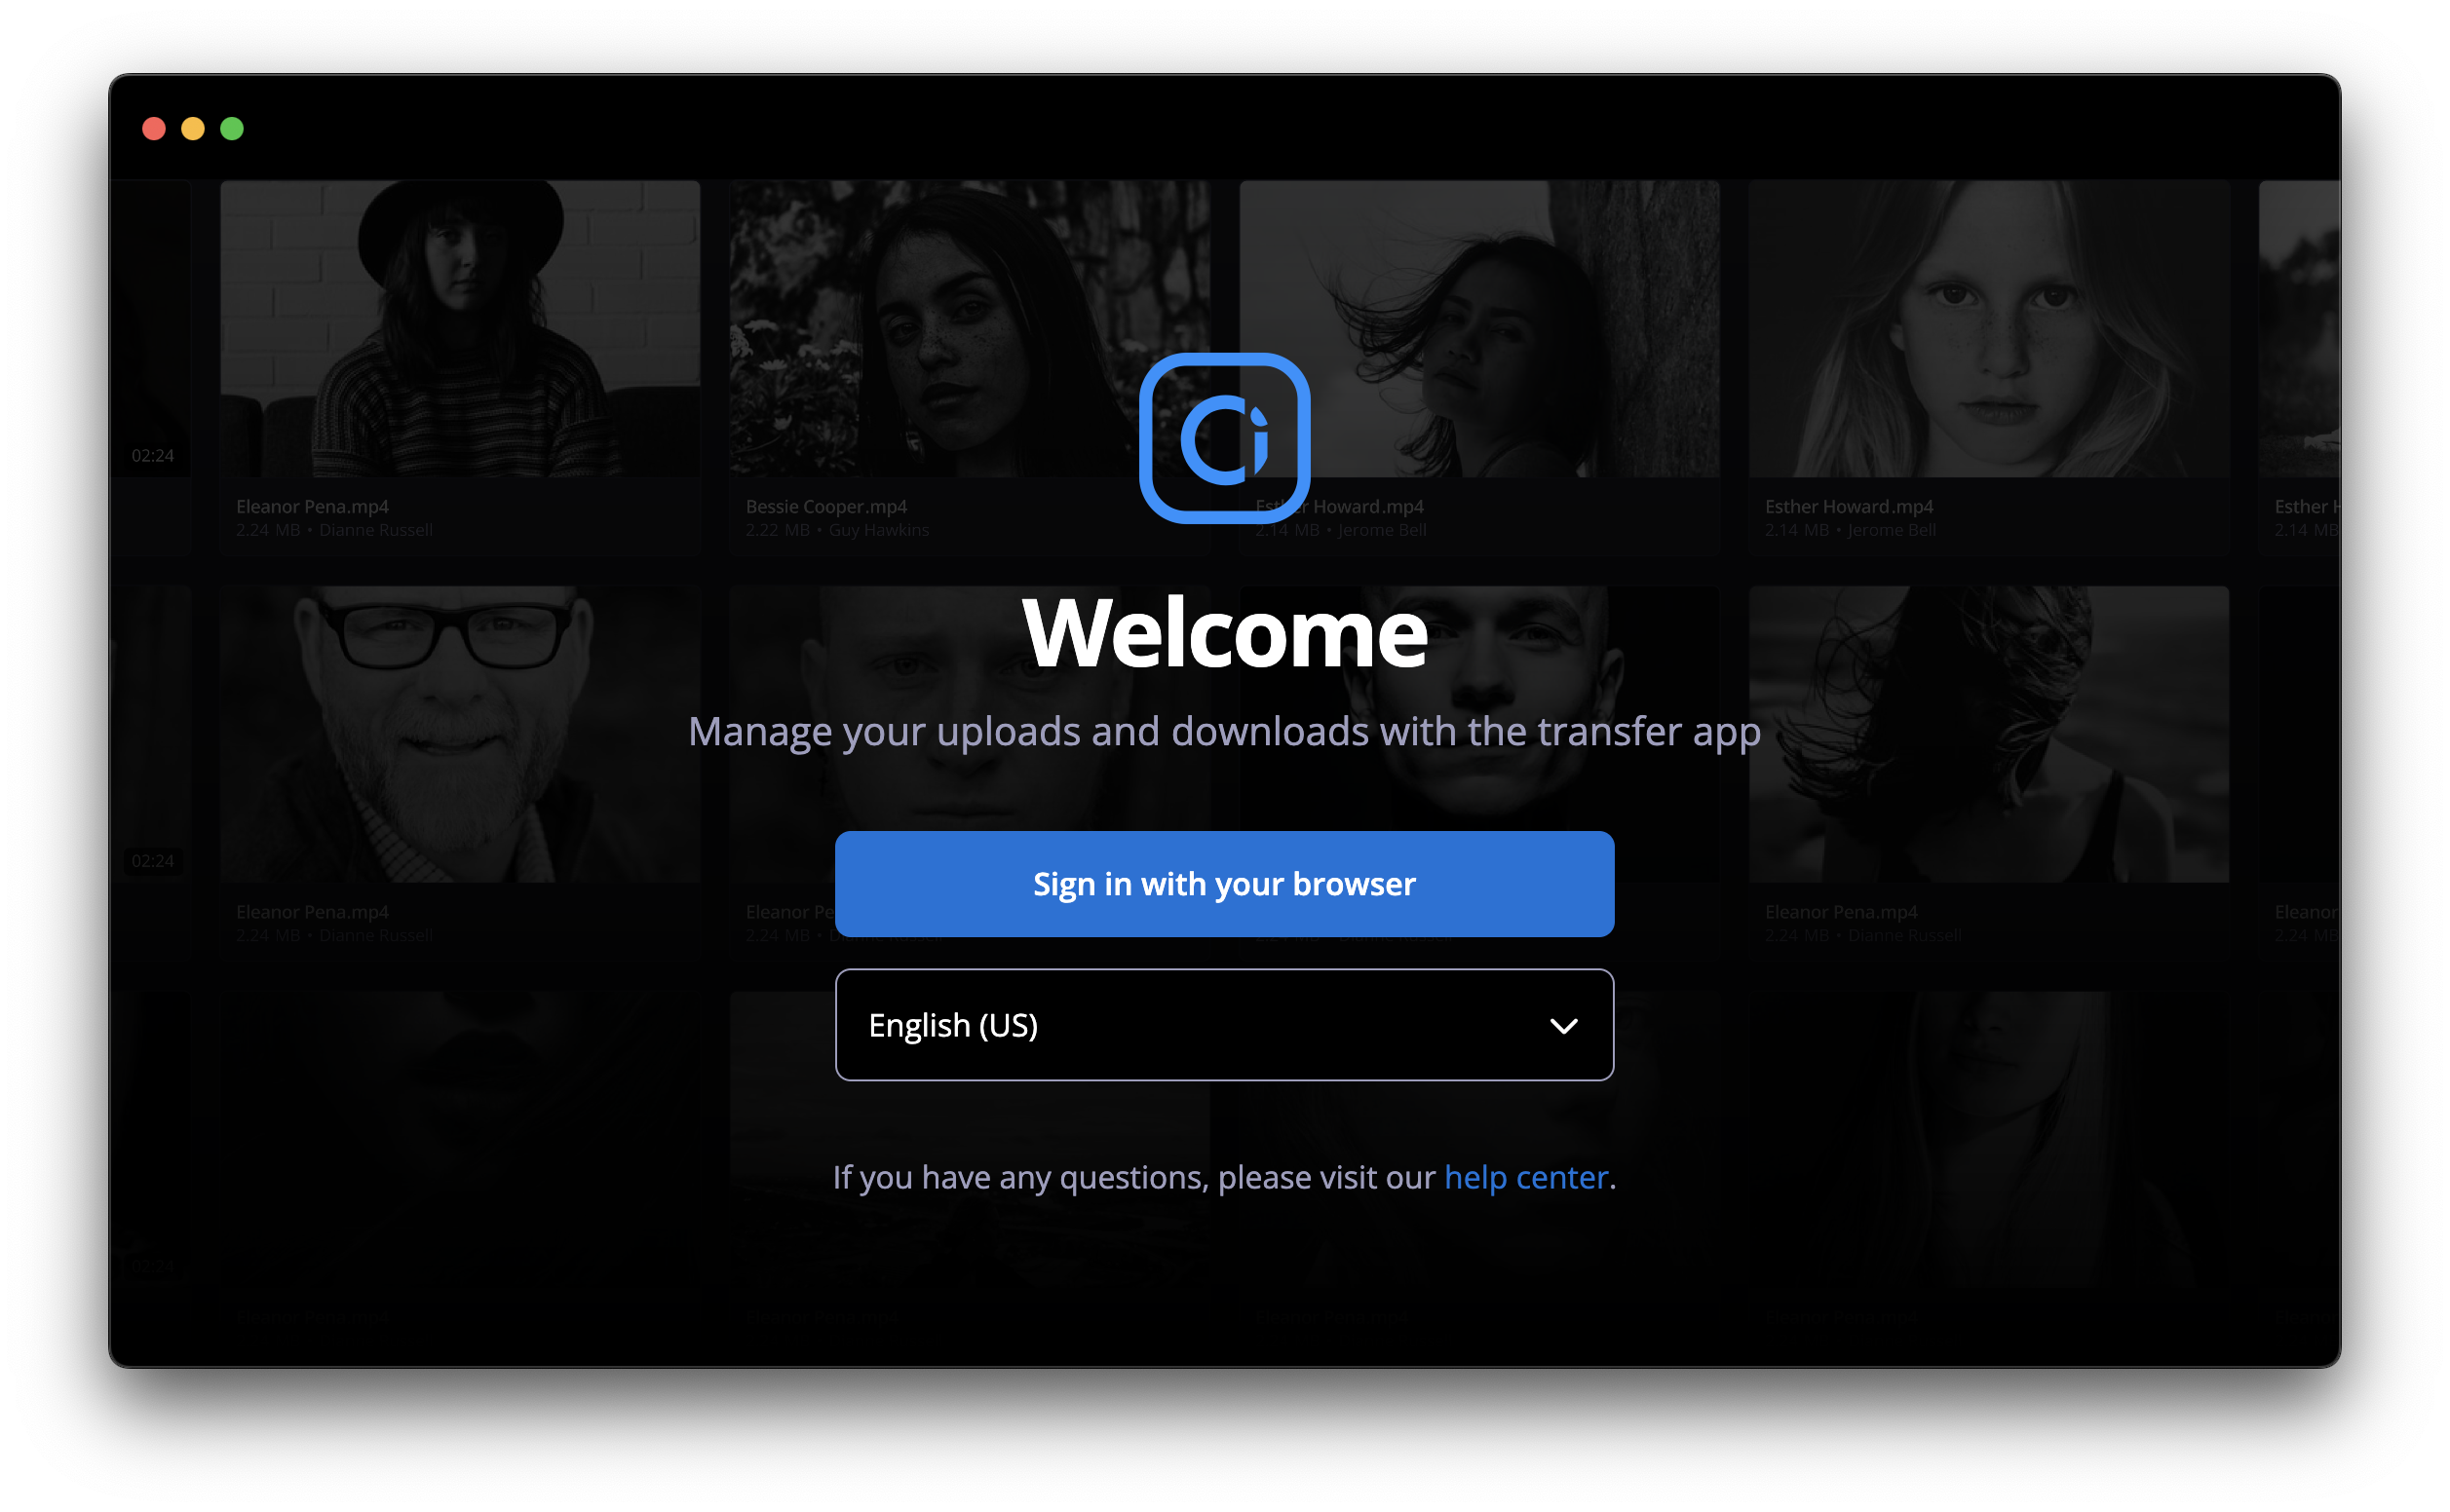Open the English (US) language dropdown
2450x1512 pixels.
1224,1025
